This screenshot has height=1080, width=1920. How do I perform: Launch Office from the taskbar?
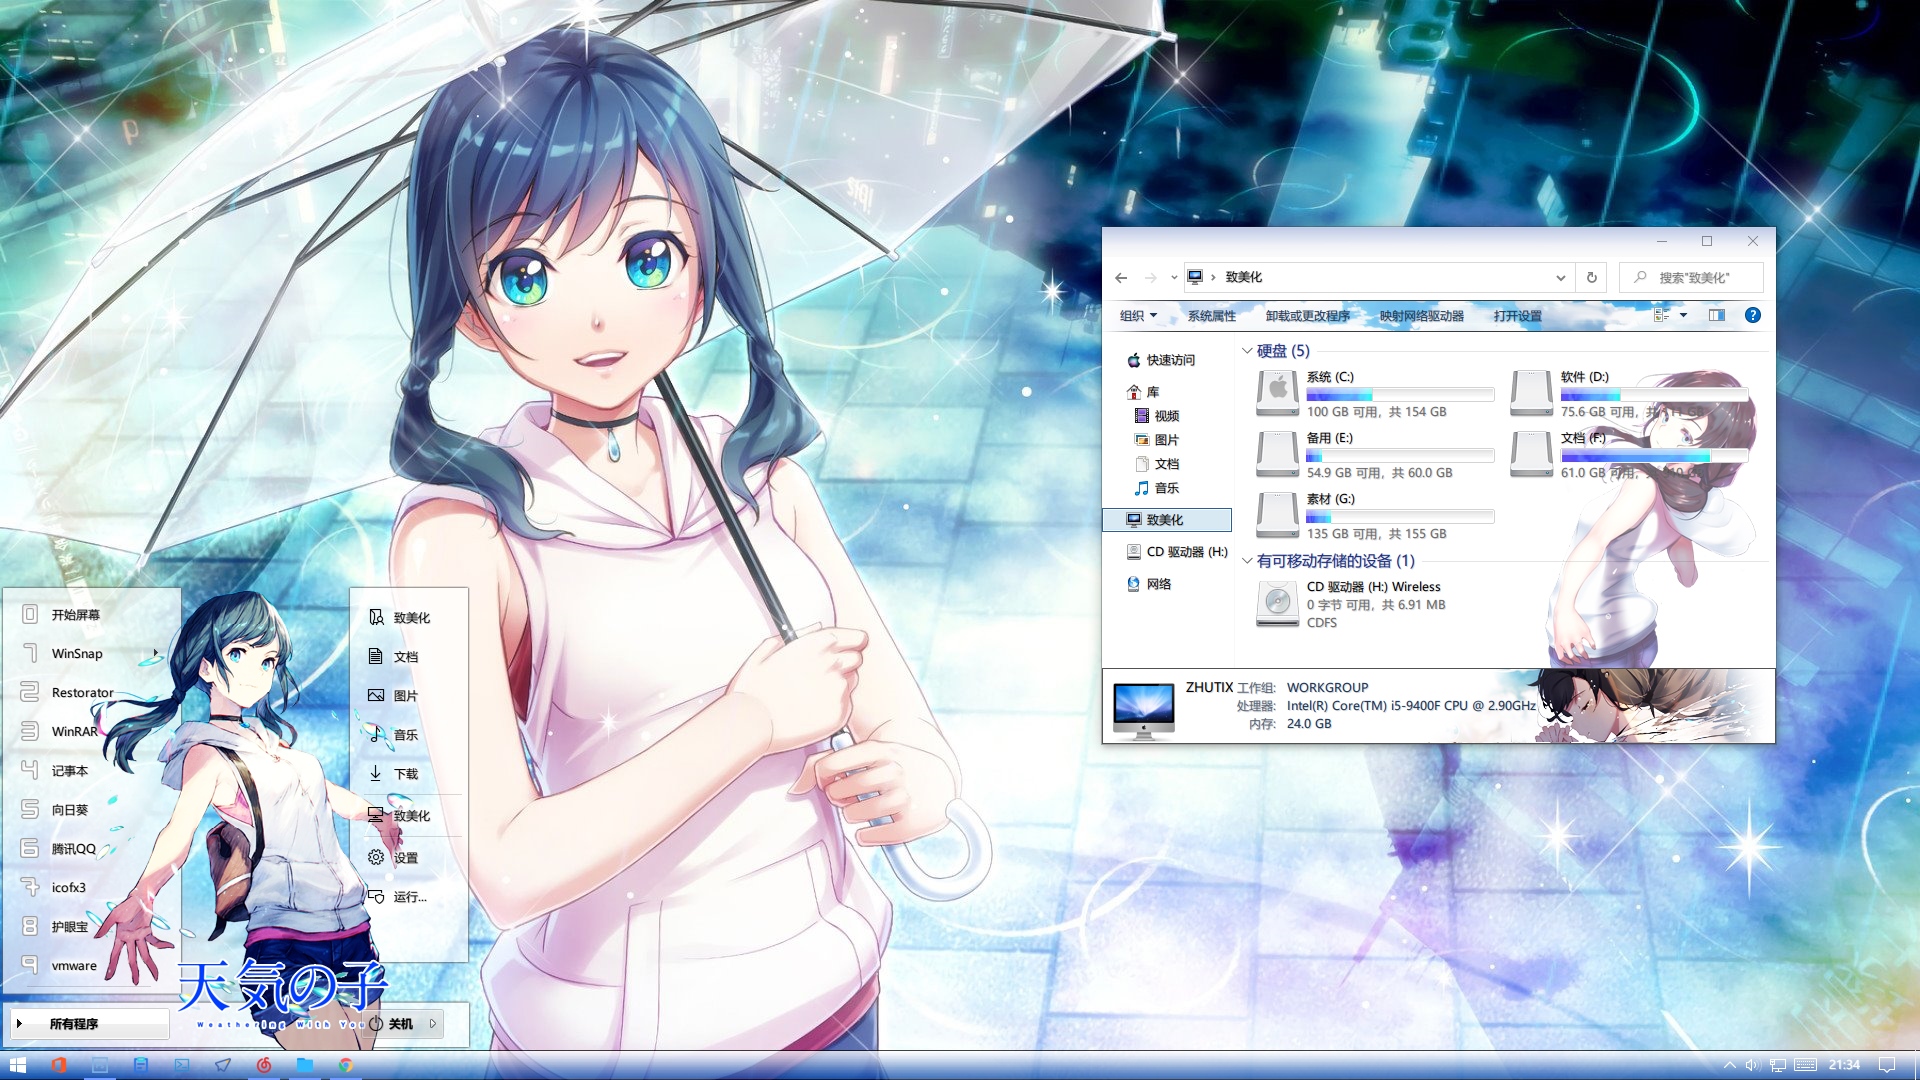(x=59, y=1065)
